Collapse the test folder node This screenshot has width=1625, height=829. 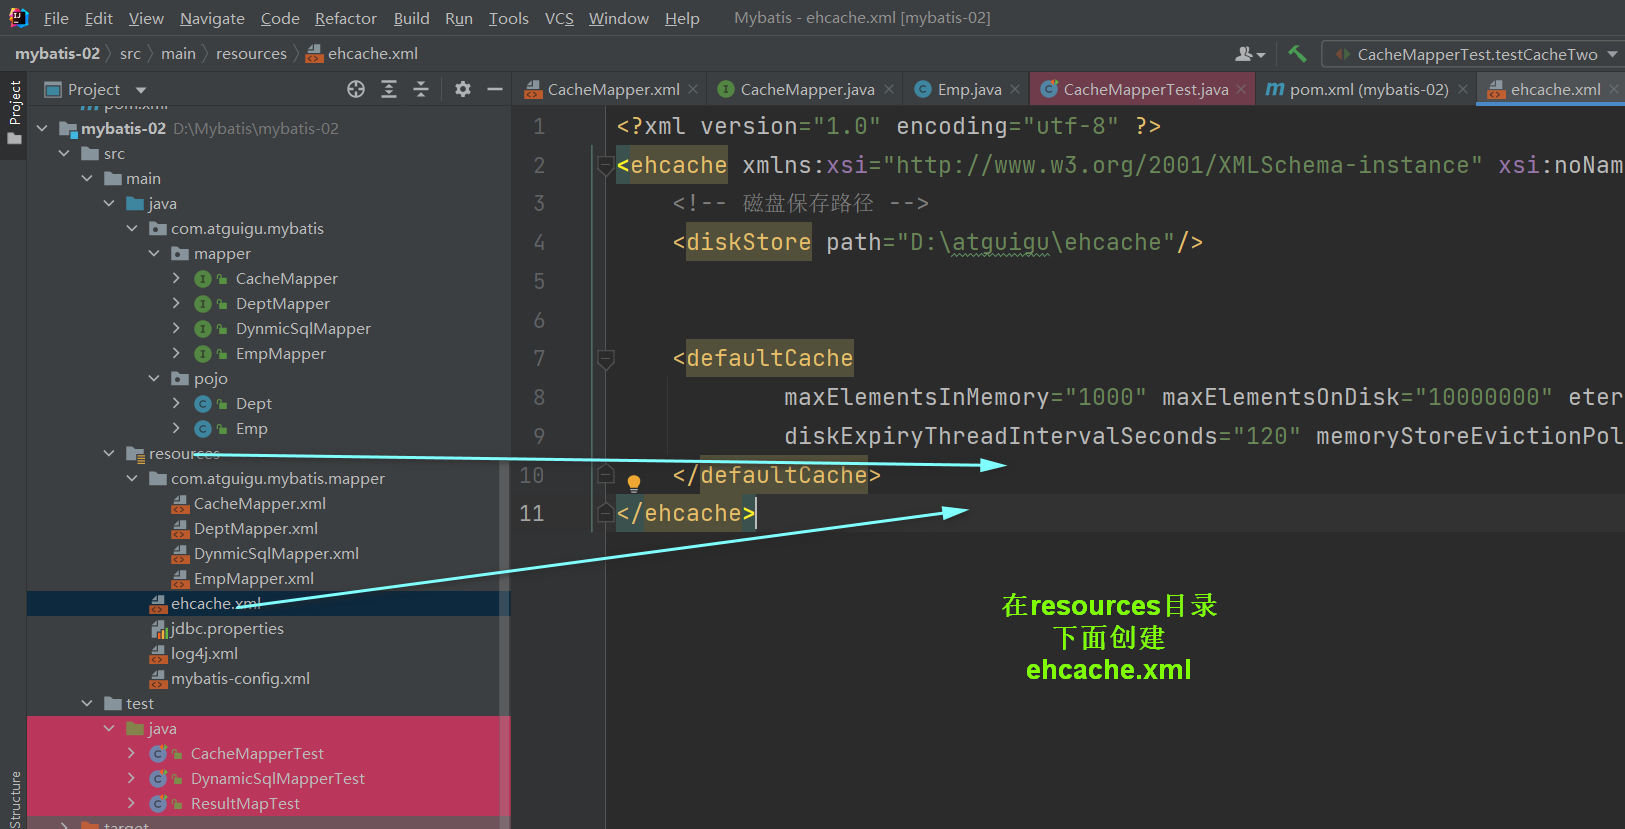click(87, 703)
